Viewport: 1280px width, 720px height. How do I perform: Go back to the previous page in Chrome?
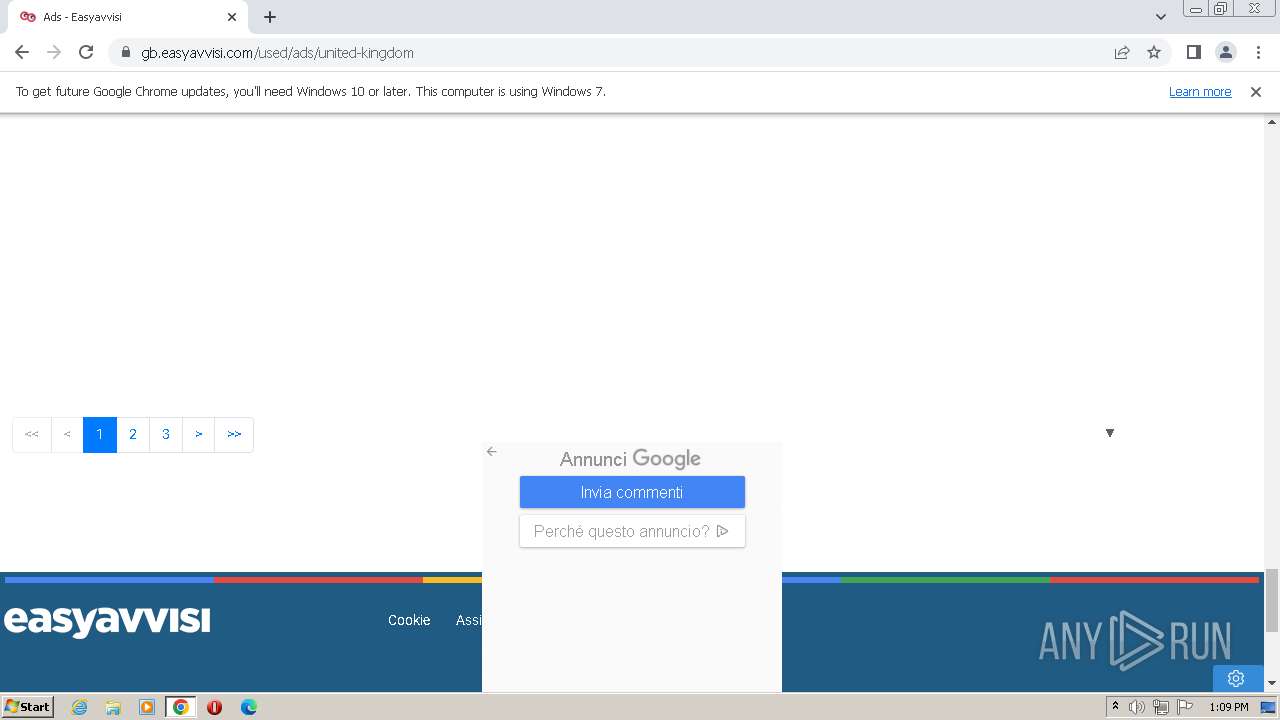pyautogui.click(x=22, y=52)
